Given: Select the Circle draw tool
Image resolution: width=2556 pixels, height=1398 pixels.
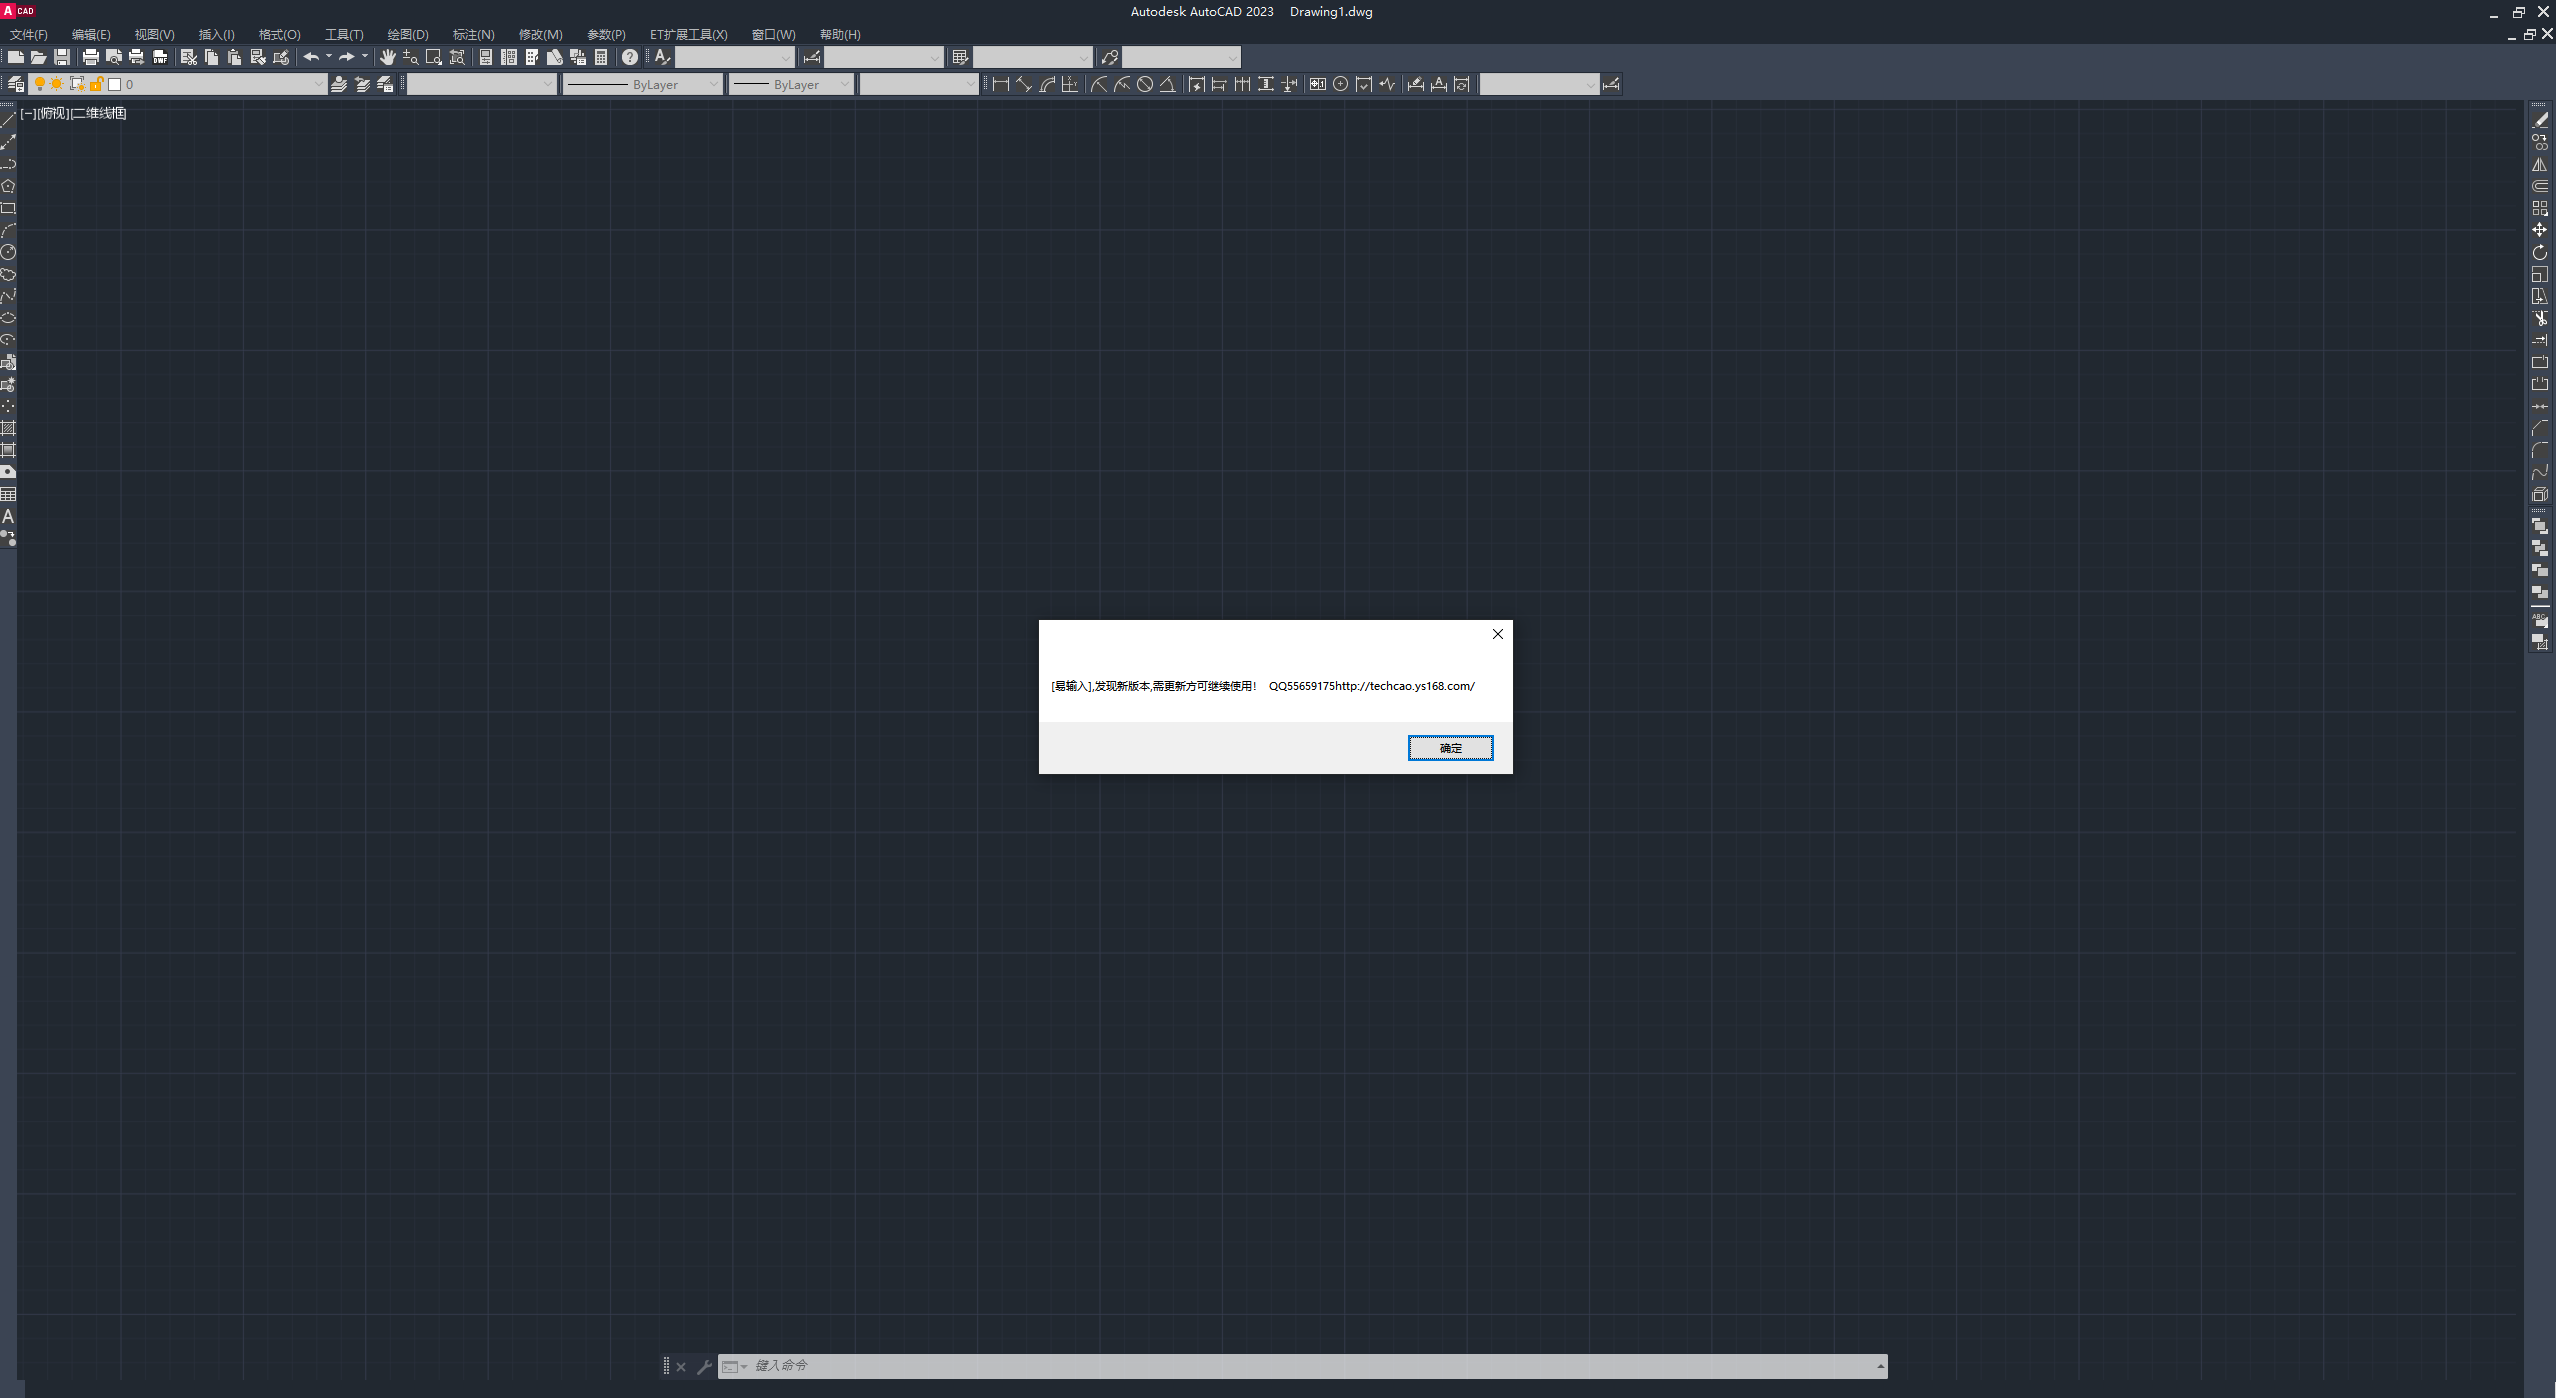Looking at the screenshot, I should point(8,252).
